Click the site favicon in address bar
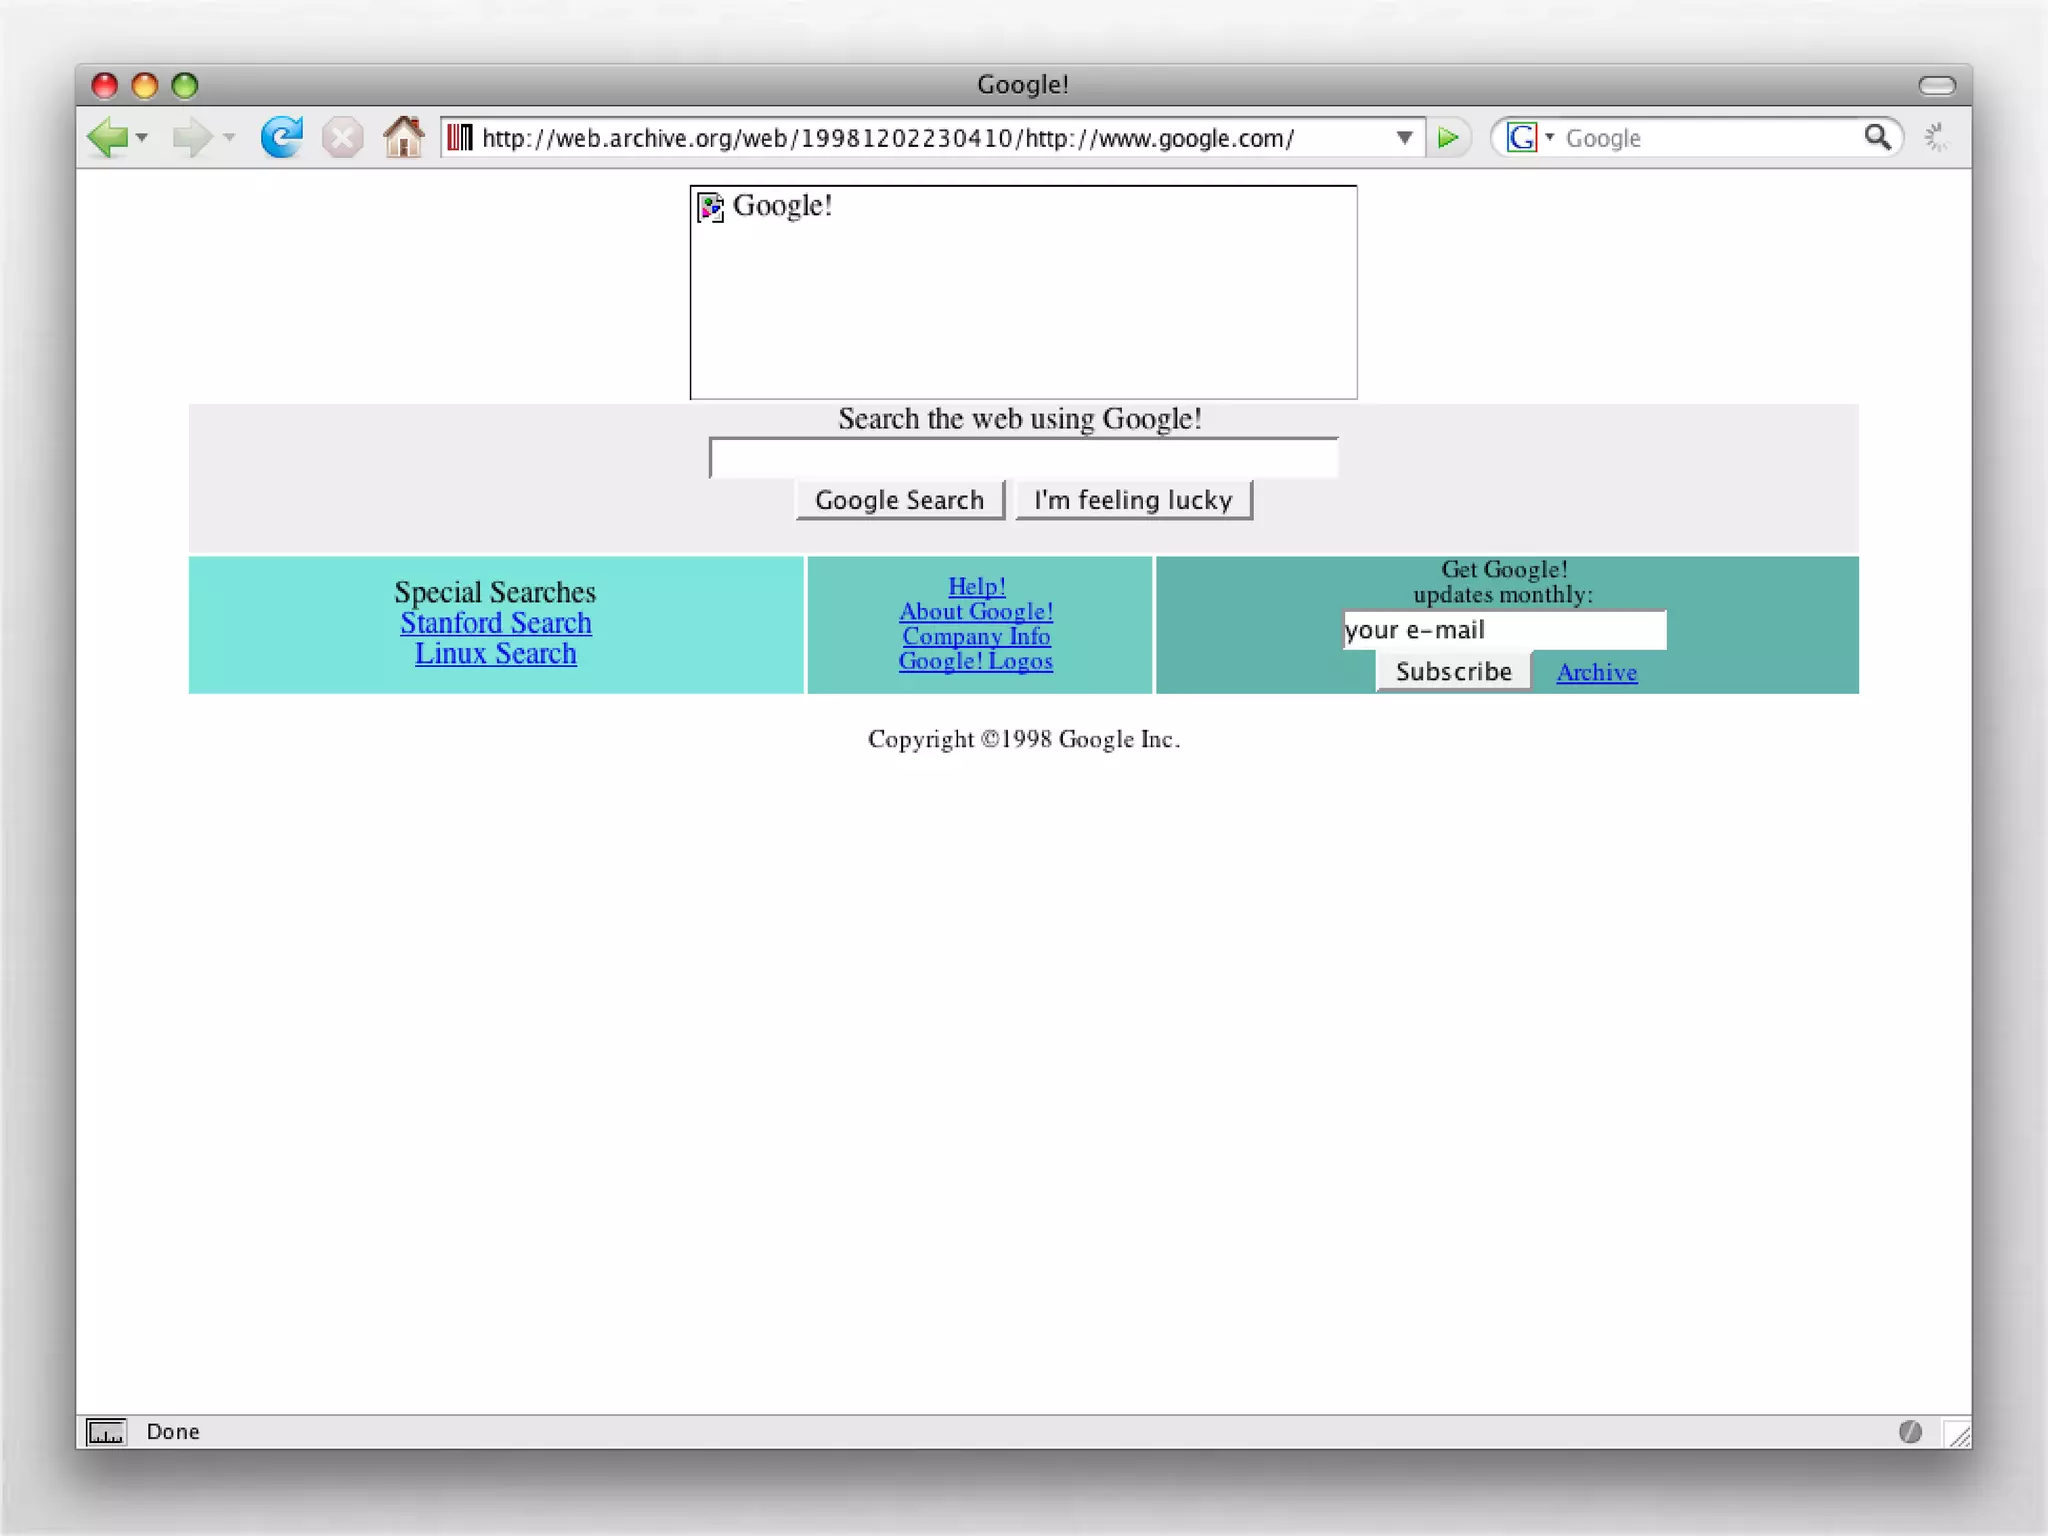 click(x=459, y=137)
